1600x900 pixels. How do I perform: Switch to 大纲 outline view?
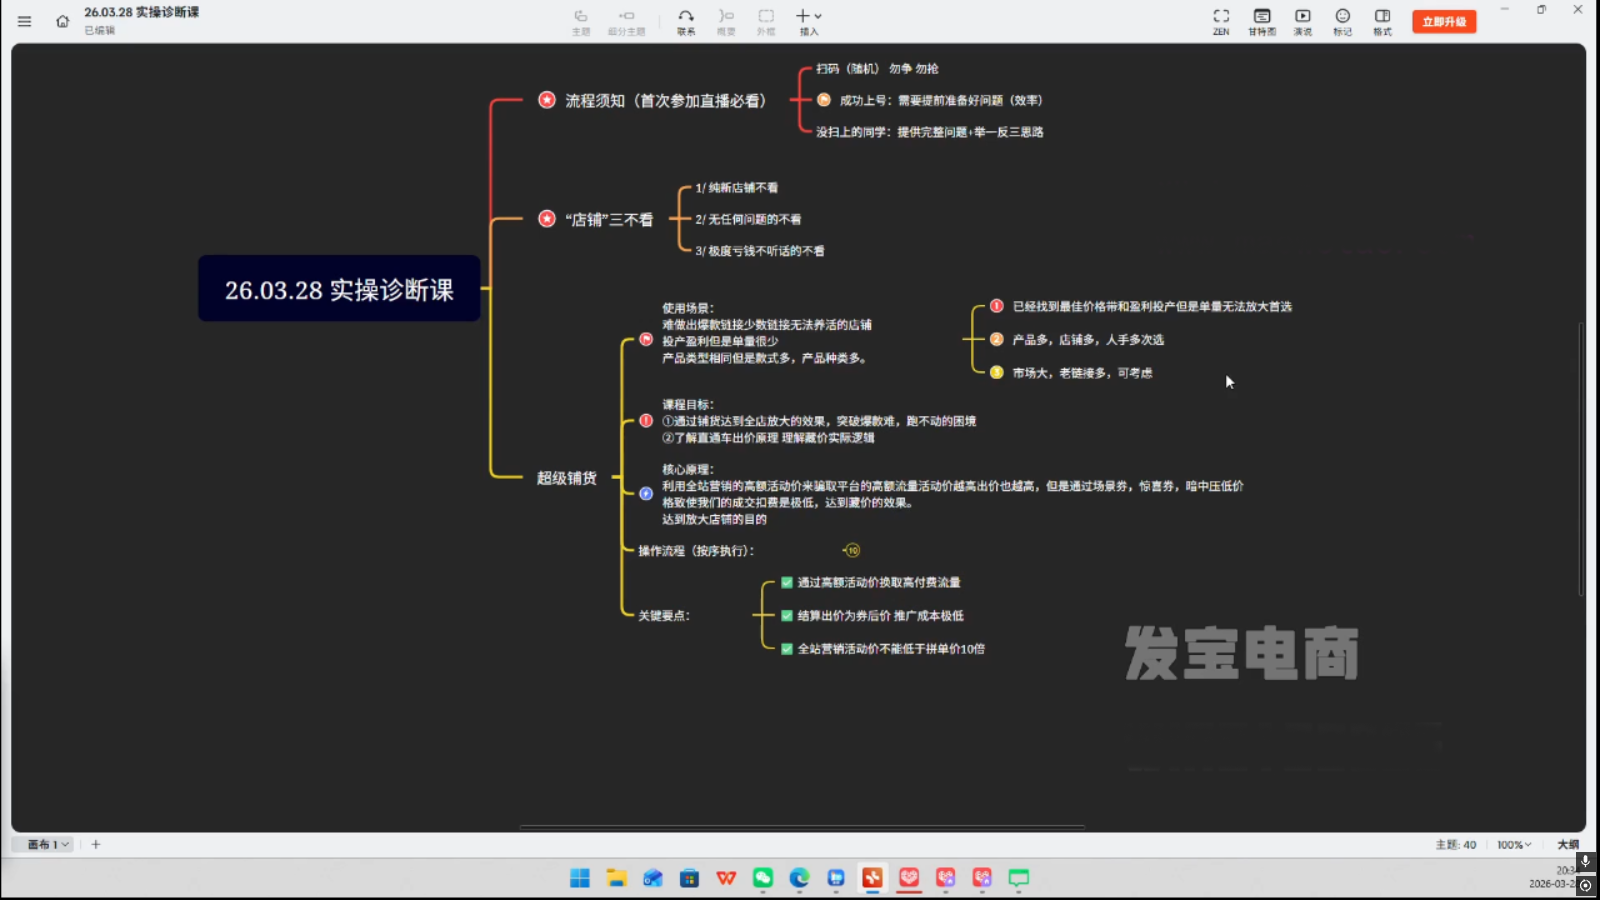coord(1567,845)
